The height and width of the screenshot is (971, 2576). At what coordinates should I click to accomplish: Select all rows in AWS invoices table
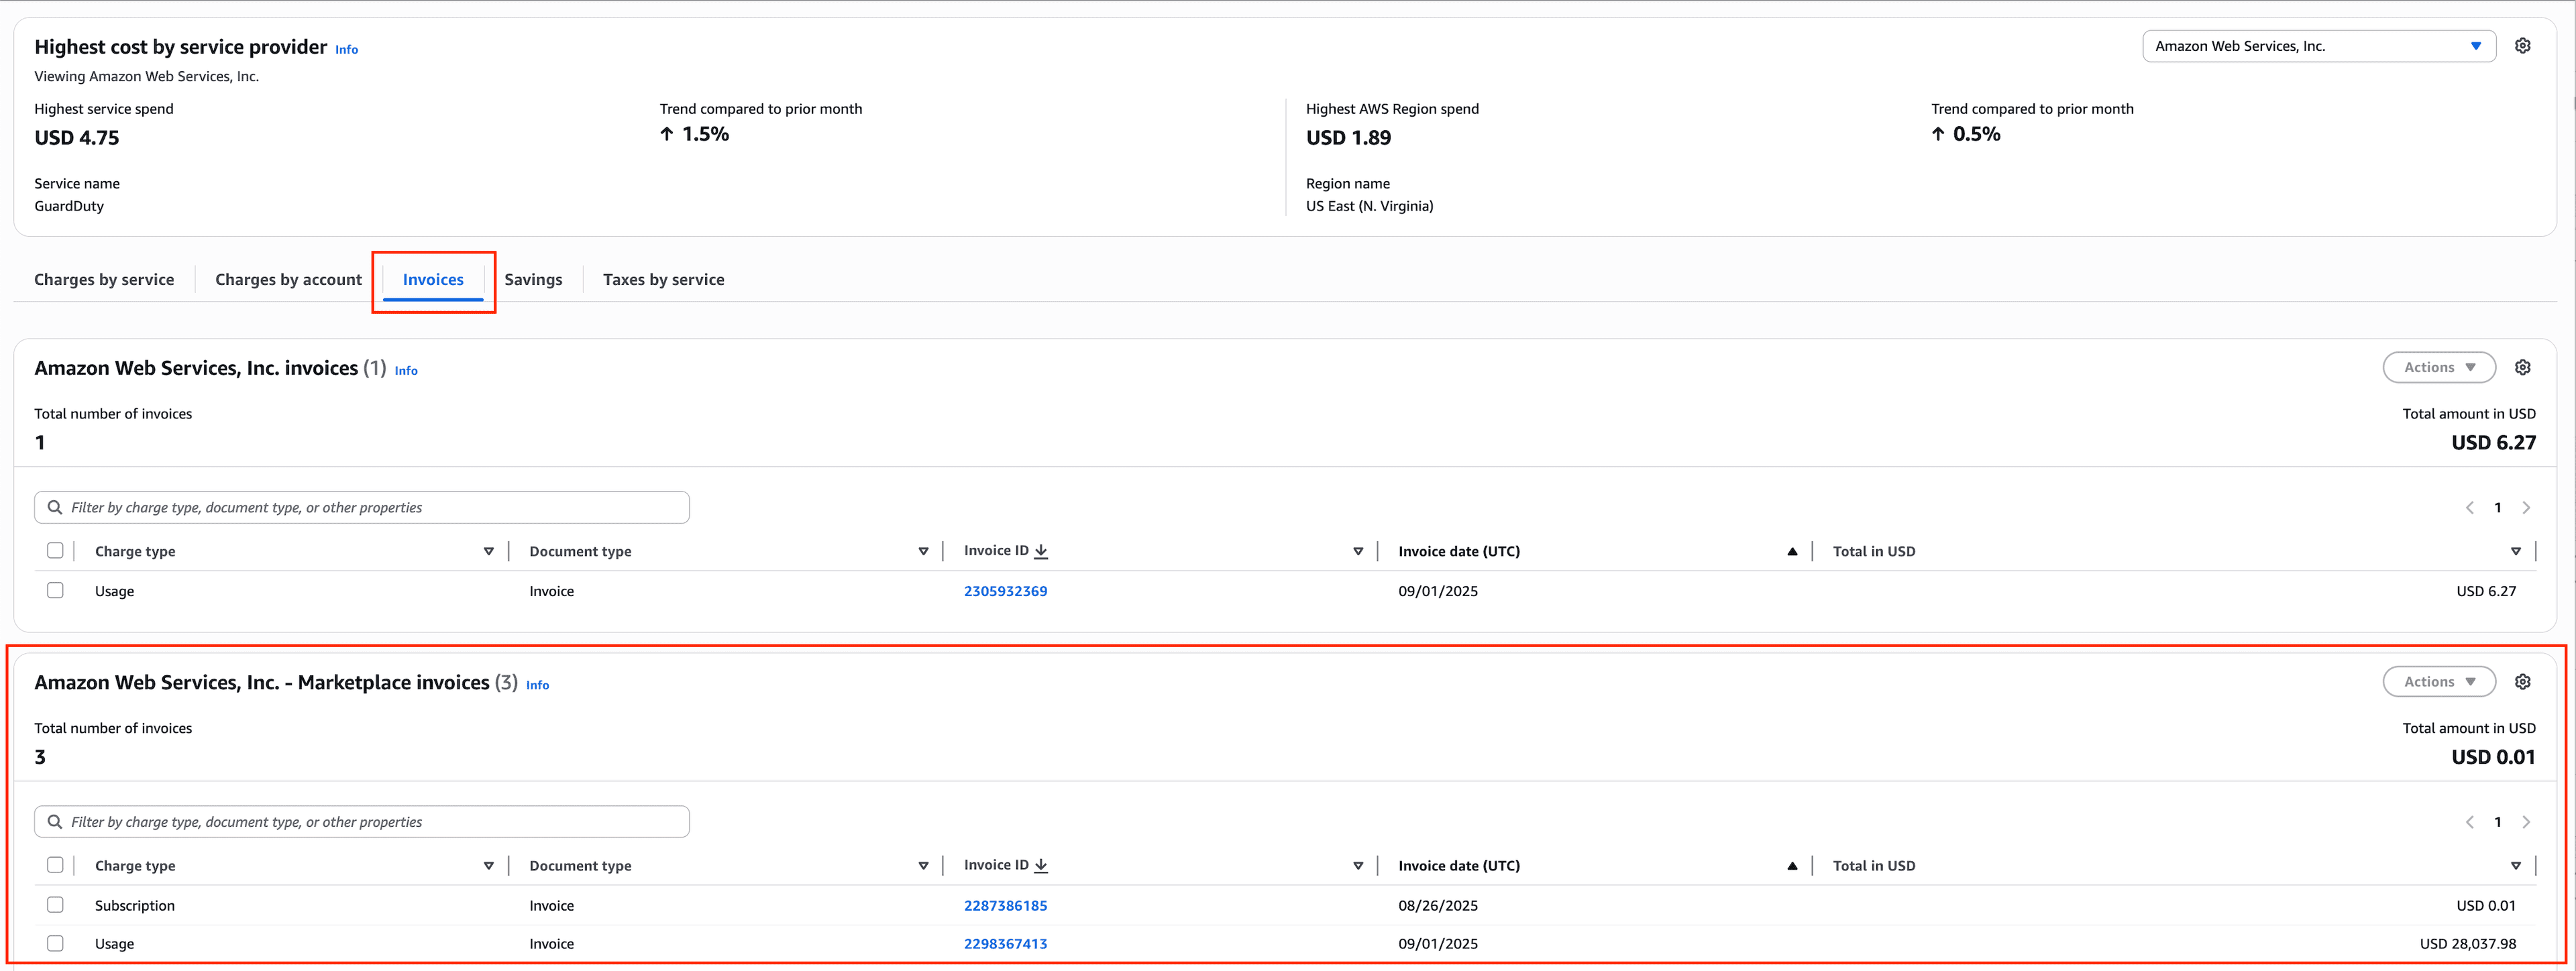[x=55, y=550]
